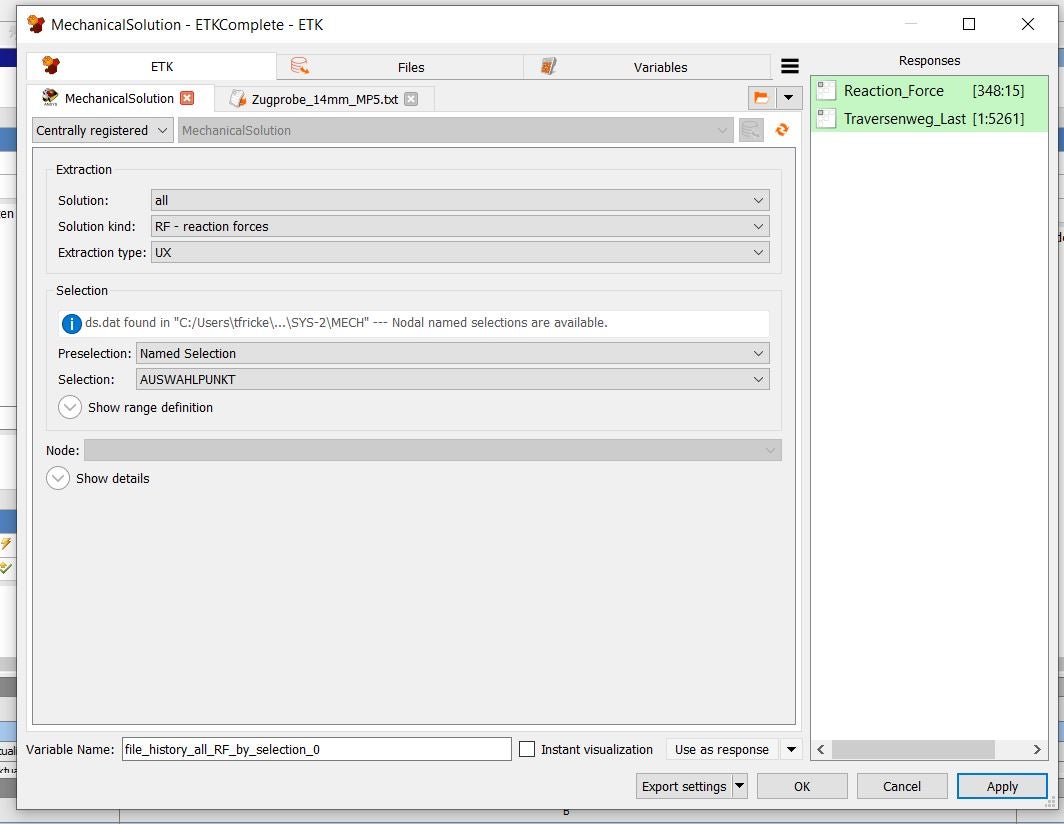Click the Export settings button
1064x824 pixels.
point(684,786)
